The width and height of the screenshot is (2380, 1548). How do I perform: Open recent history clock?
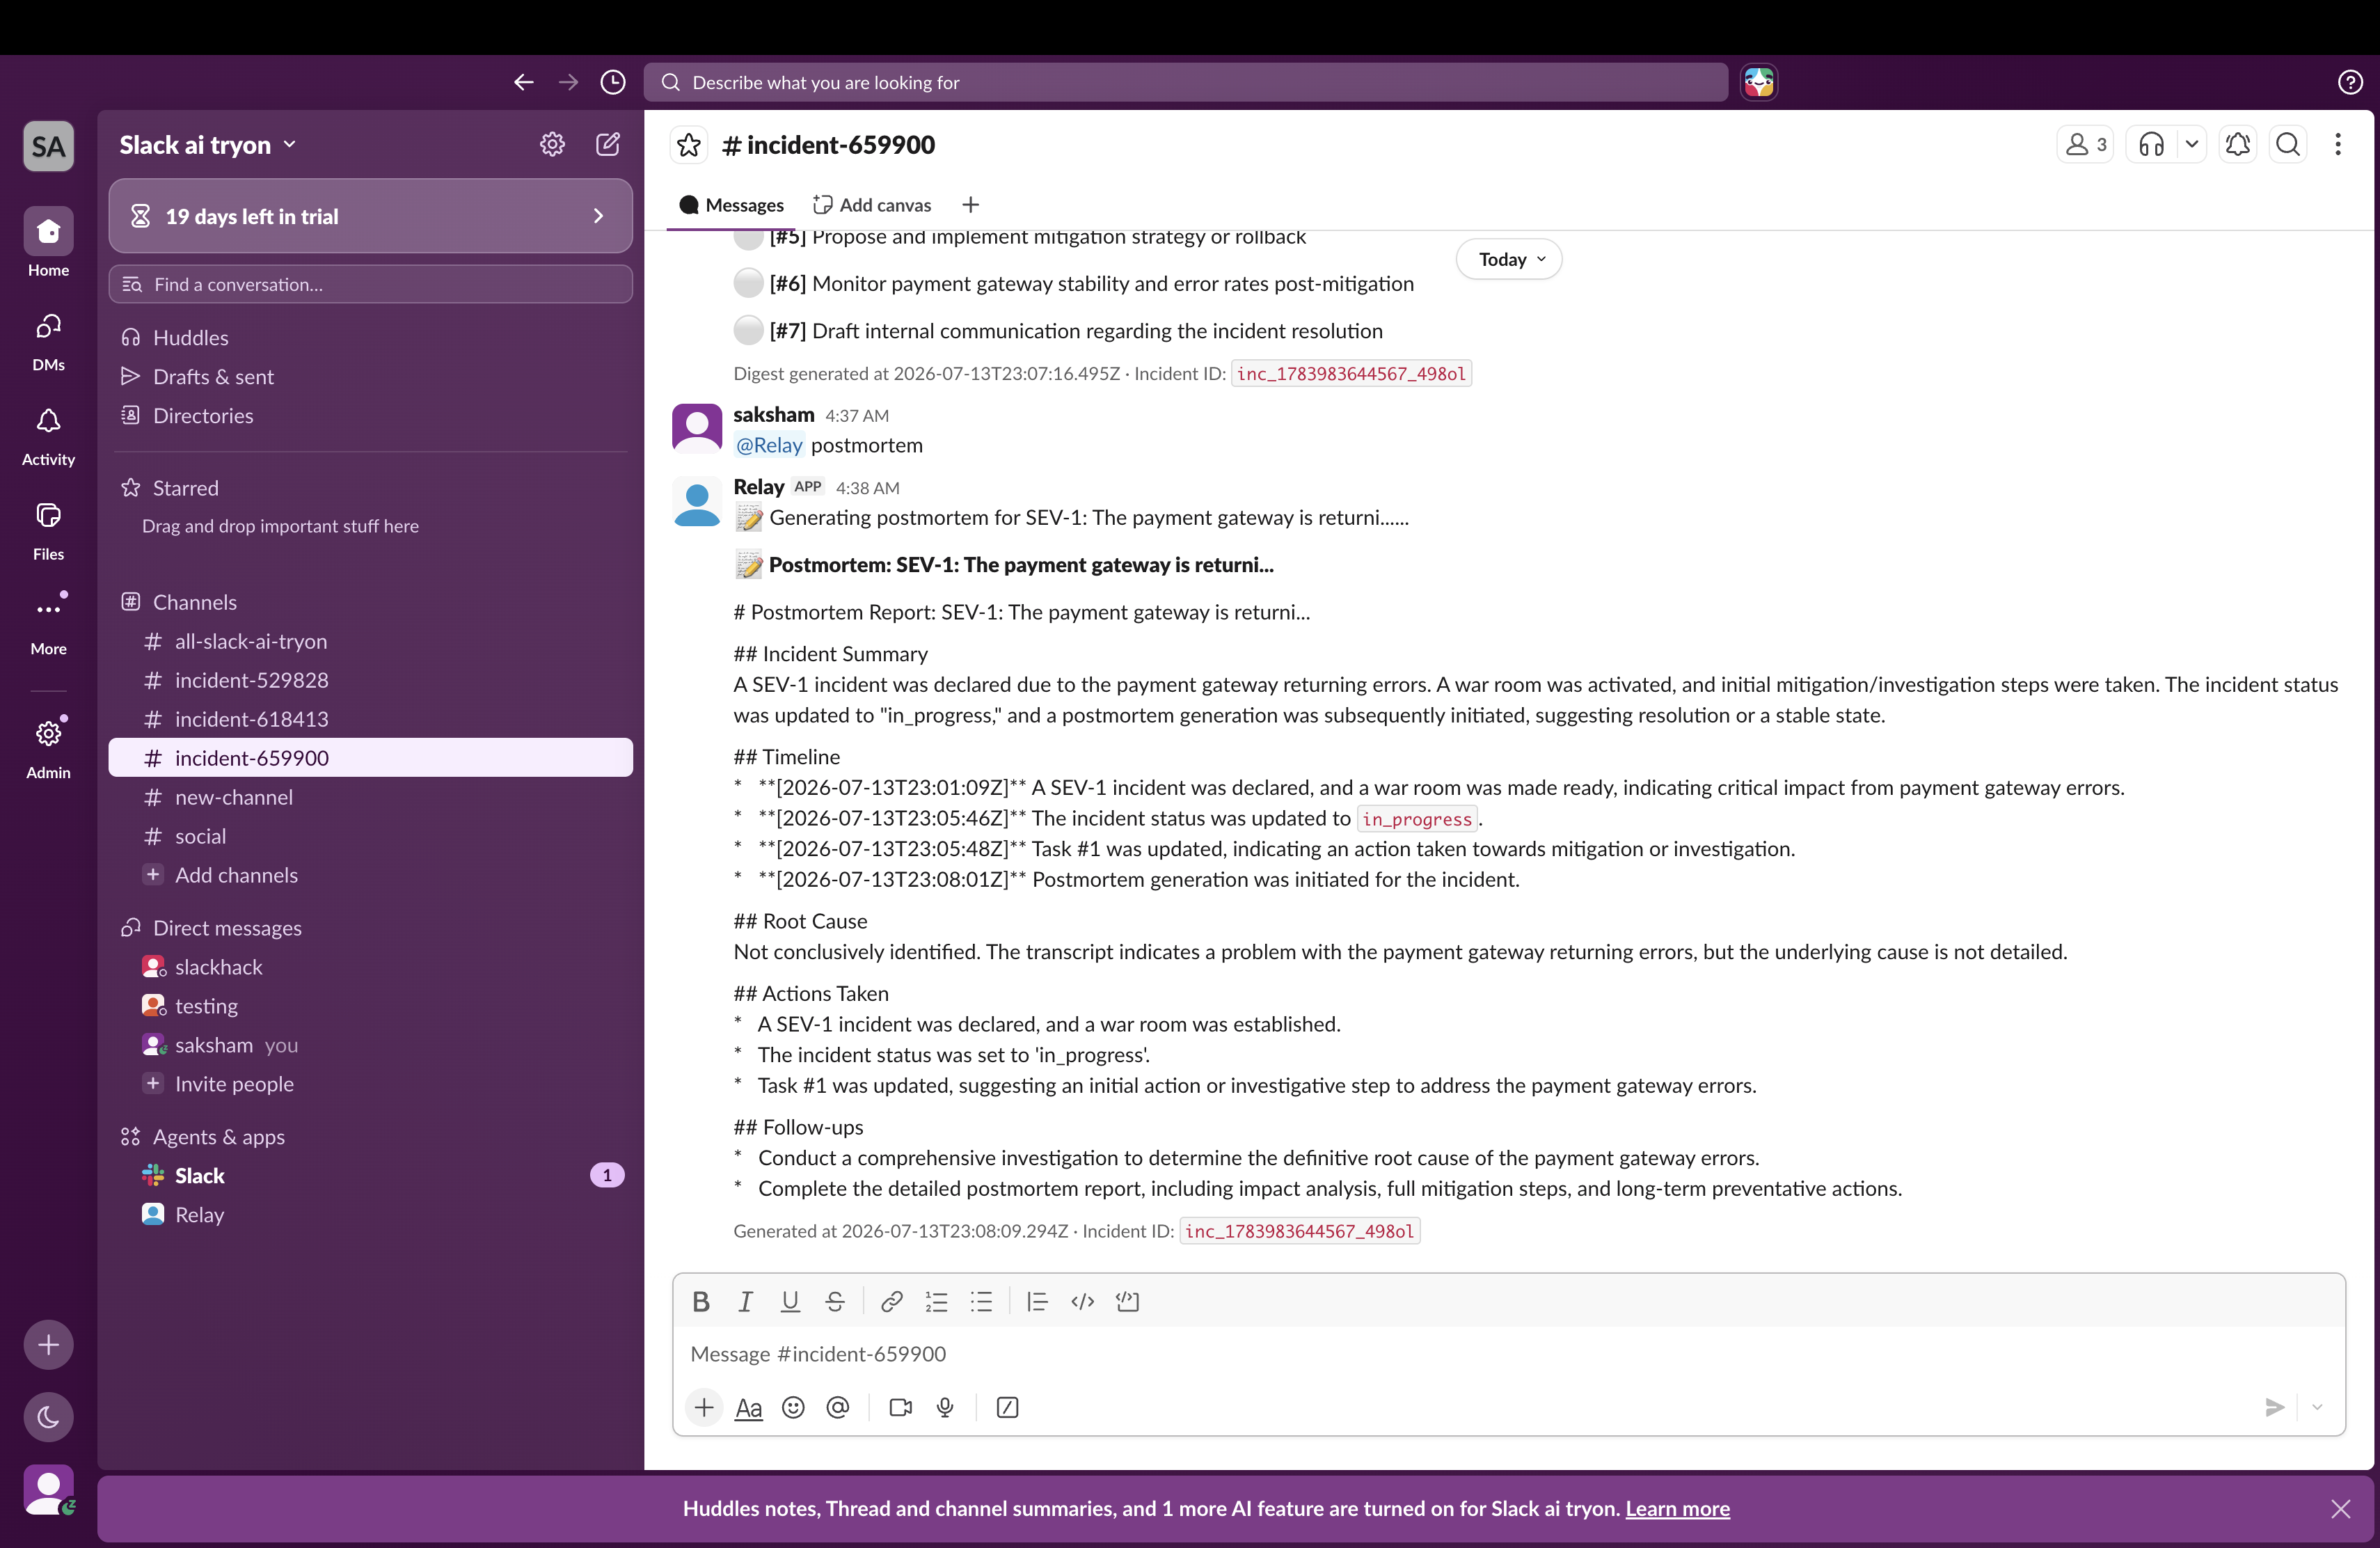click(613, 82)
